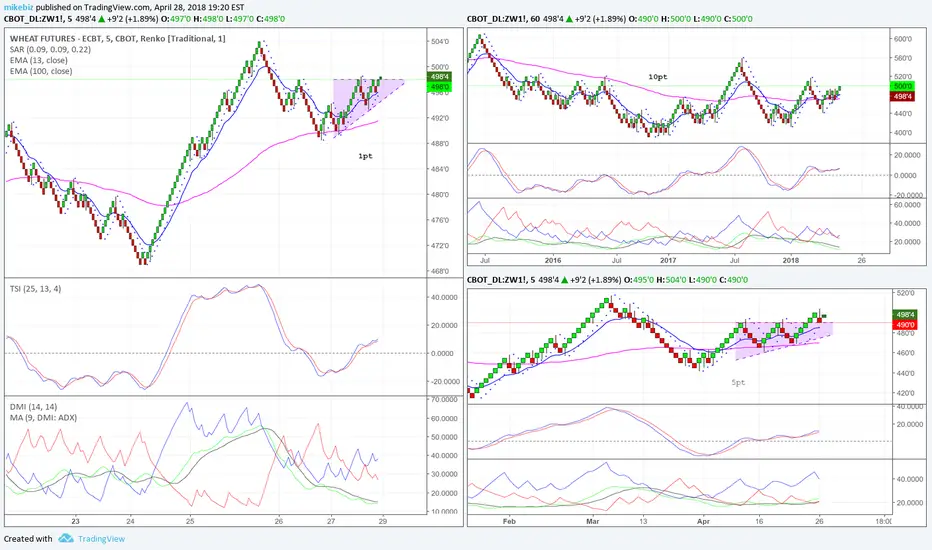Select the WHEAT FUTURES - ECBT Renko legend title
The height and width of the screenshot is (550, 932).
coord(118,38)
